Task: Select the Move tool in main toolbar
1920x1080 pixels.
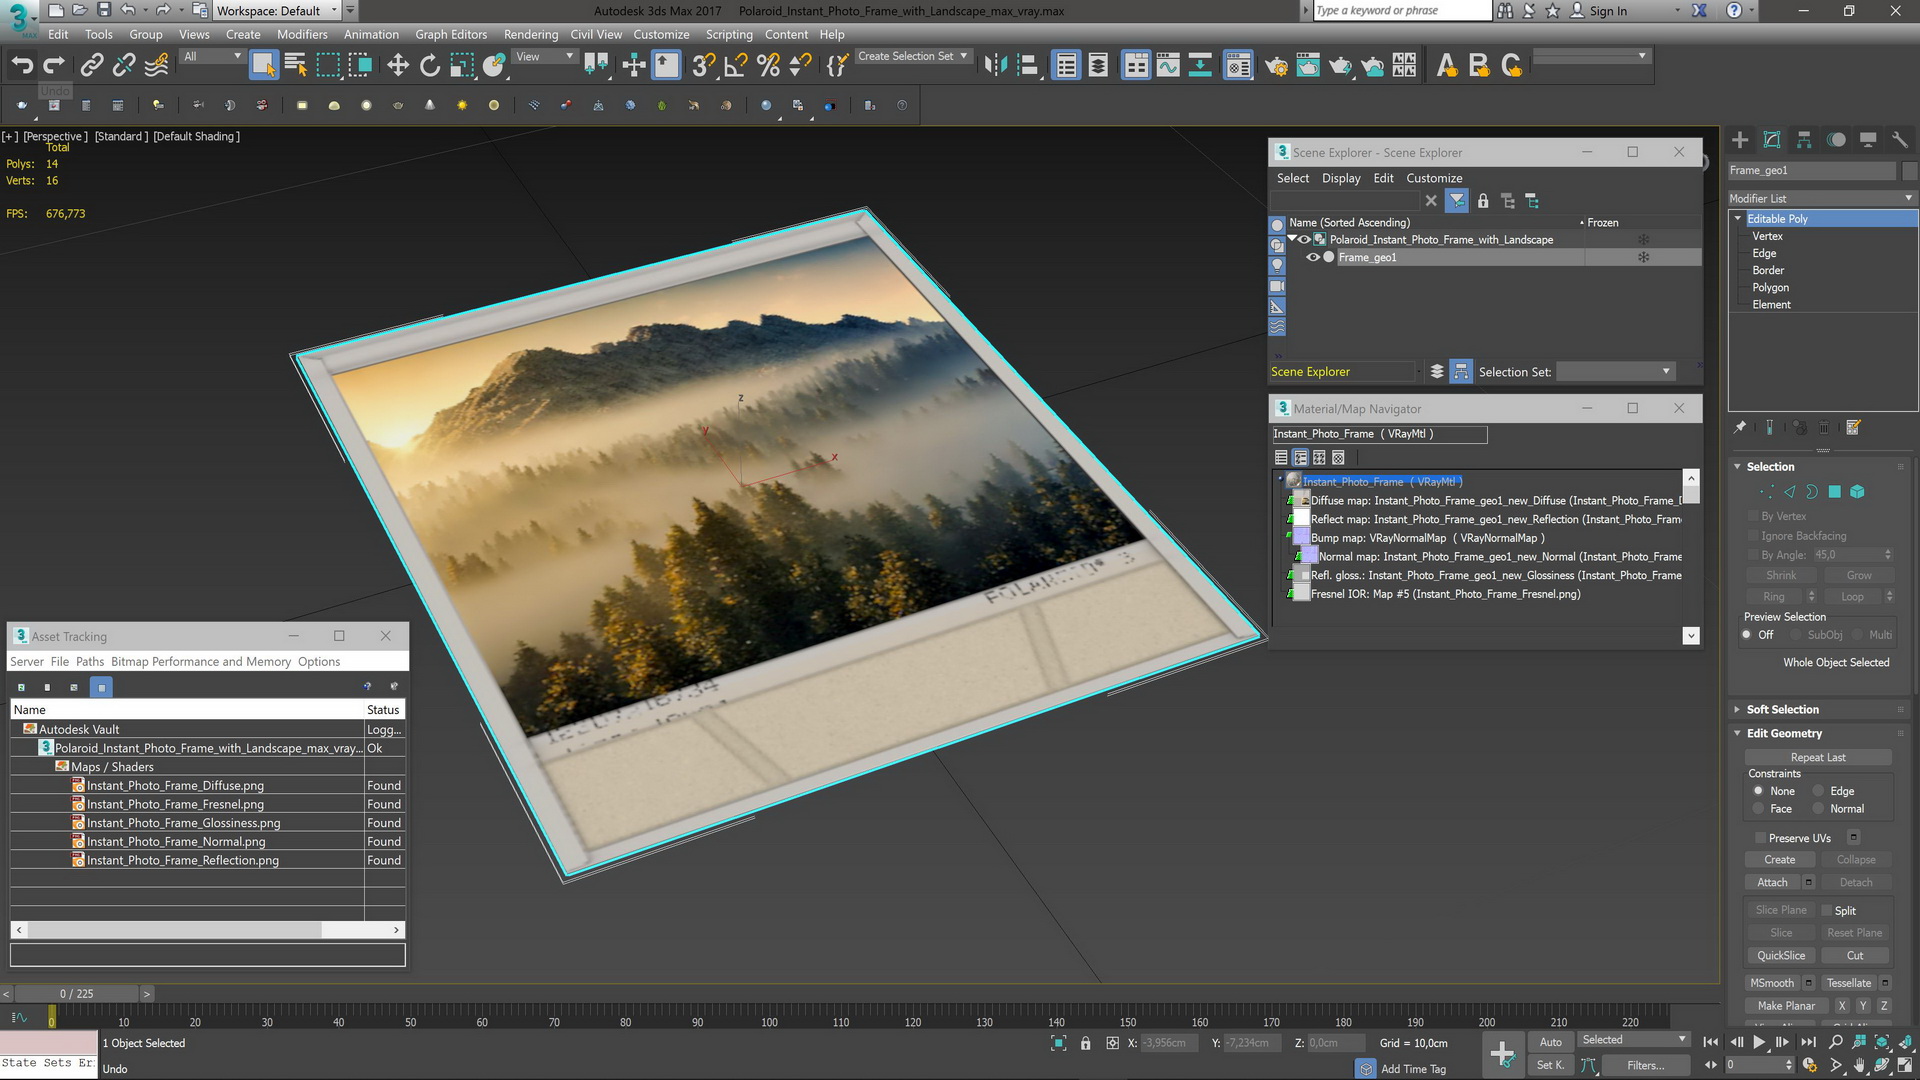Action: [398, 66]
